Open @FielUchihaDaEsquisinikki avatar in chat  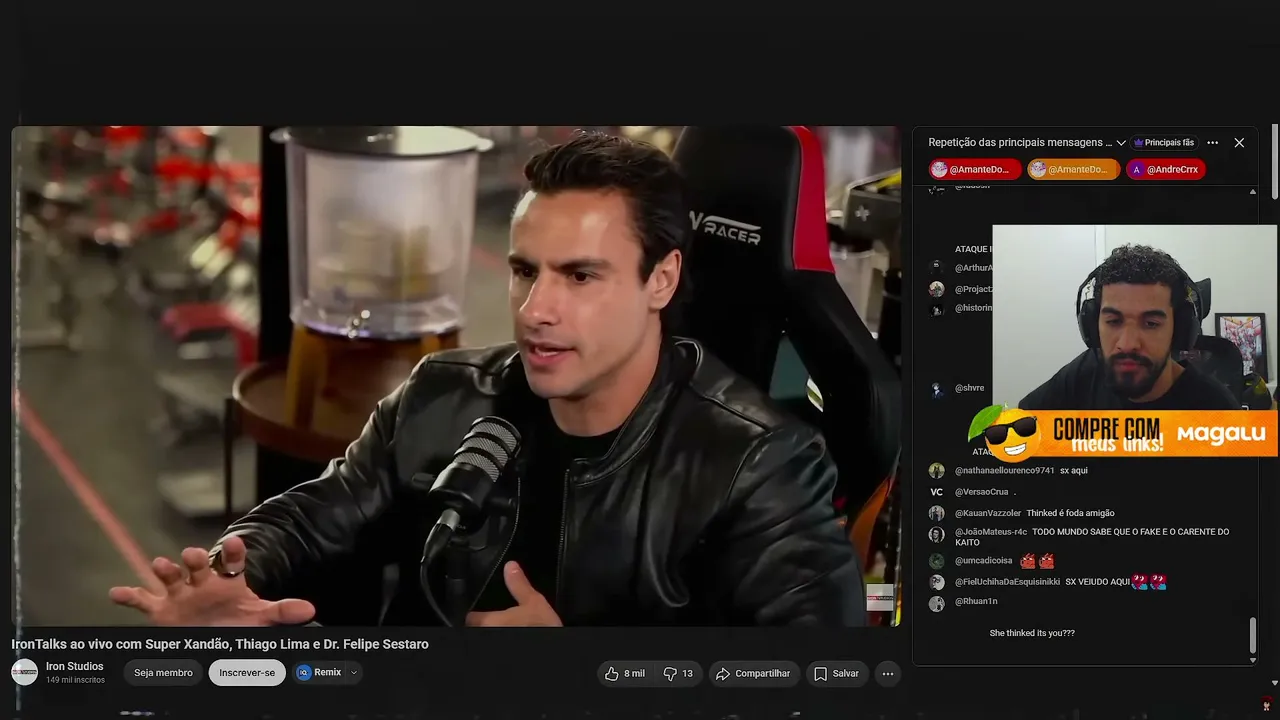tap(937, 582)
